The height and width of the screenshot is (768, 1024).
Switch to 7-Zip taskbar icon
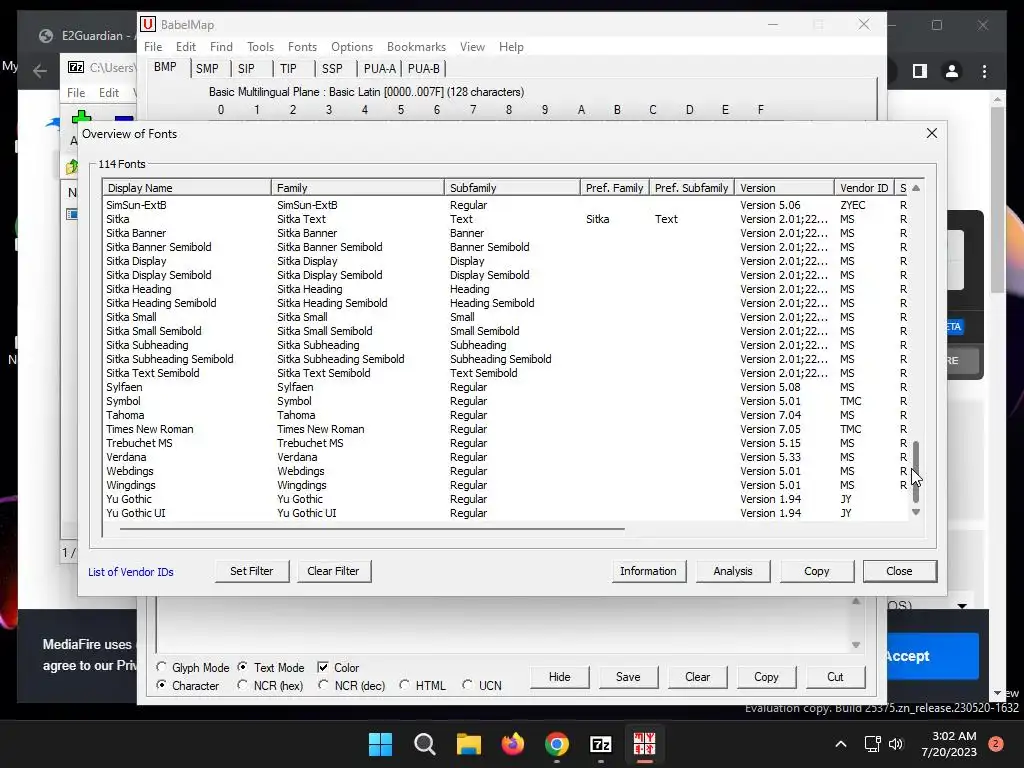[x=600, y=744]
